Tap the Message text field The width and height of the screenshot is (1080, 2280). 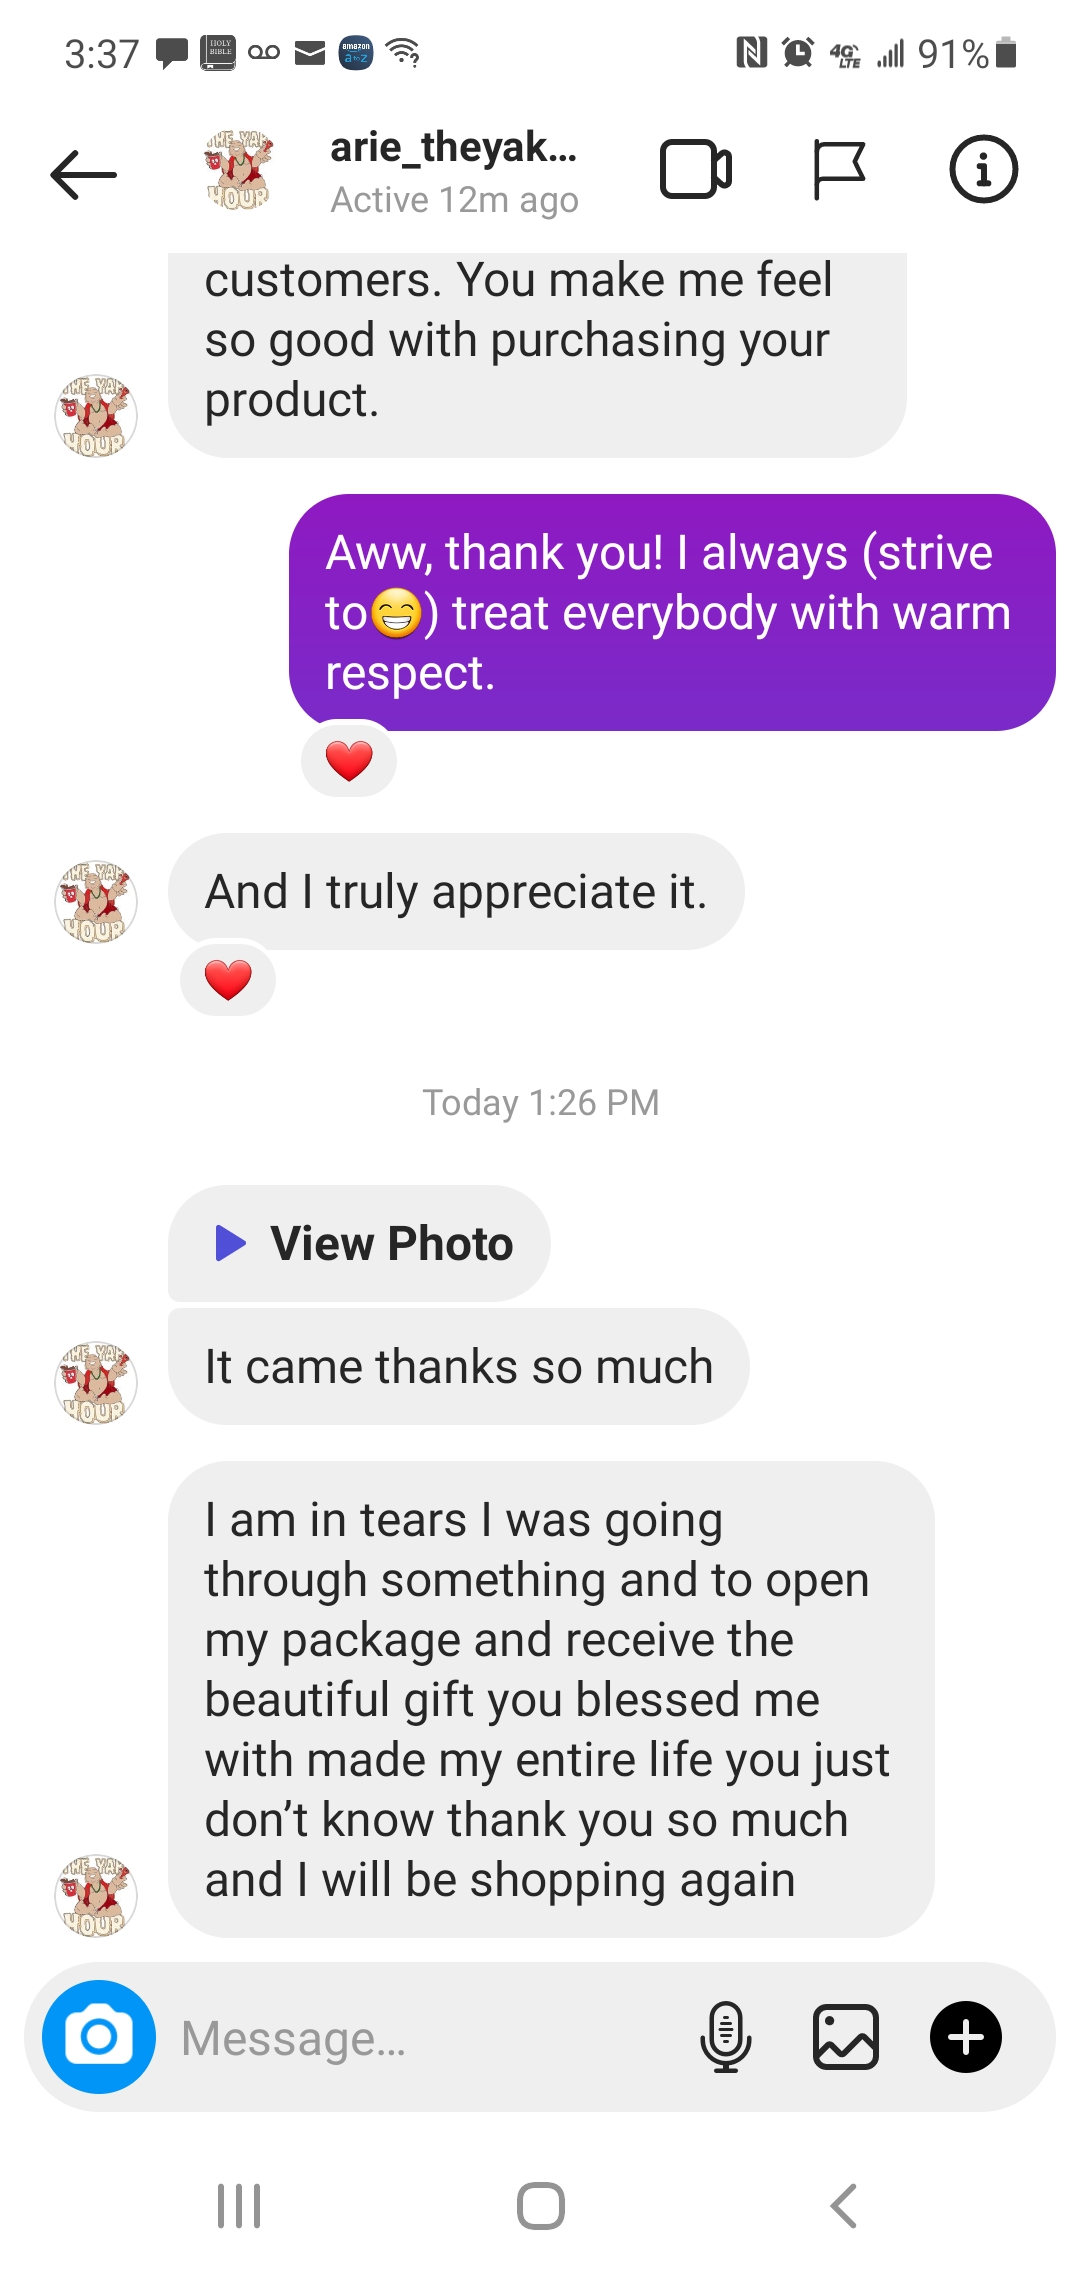(420, 2038)
